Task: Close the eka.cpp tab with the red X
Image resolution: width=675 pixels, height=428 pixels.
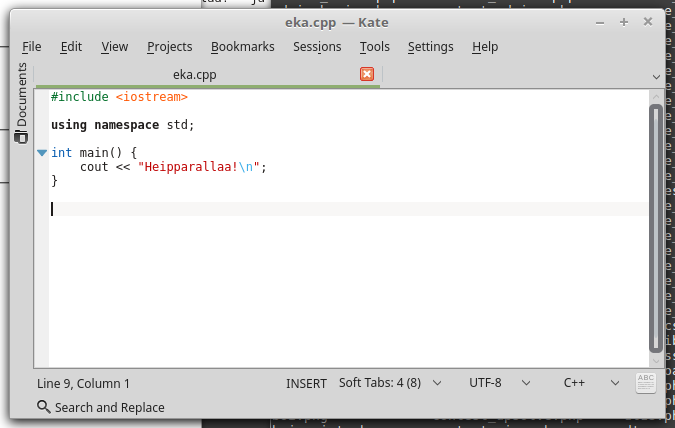Action: pos(366,74)
